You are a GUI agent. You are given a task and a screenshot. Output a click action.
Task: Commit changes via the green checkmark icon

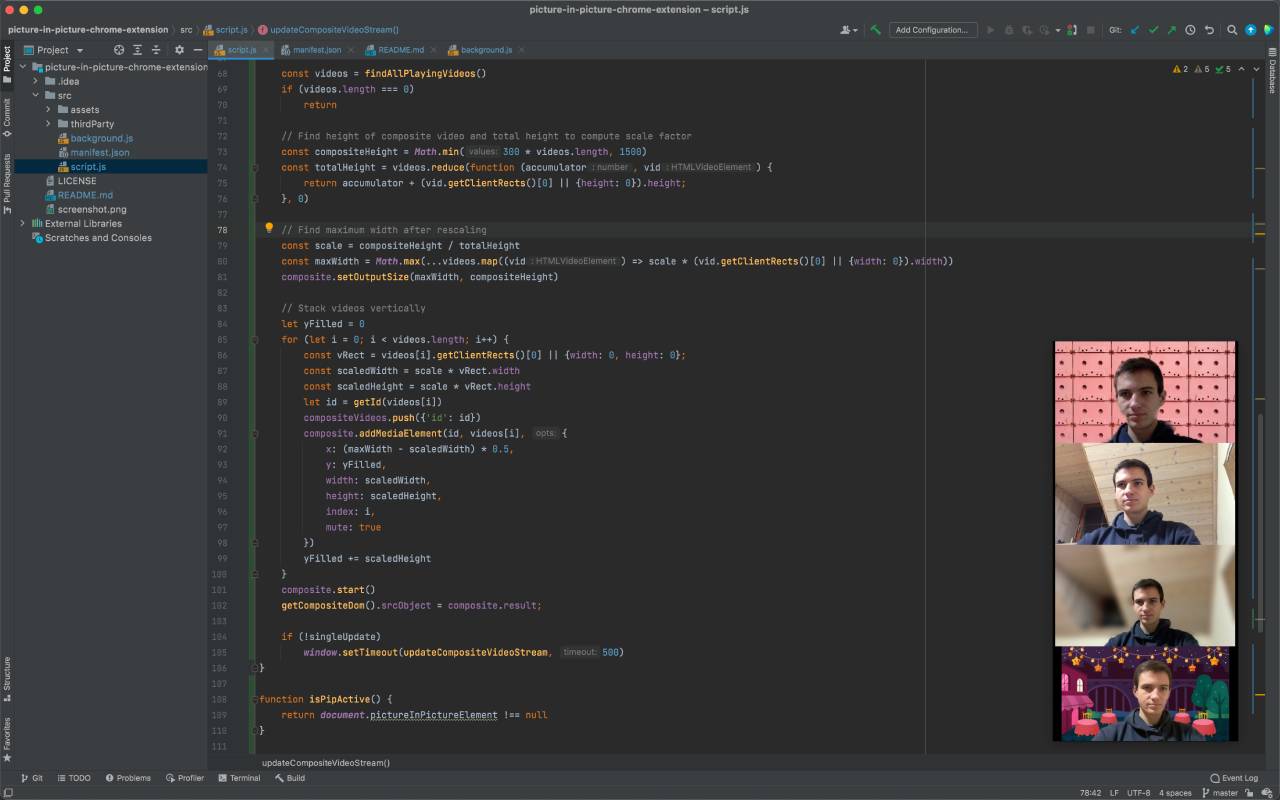click(x=1151, y=30)
